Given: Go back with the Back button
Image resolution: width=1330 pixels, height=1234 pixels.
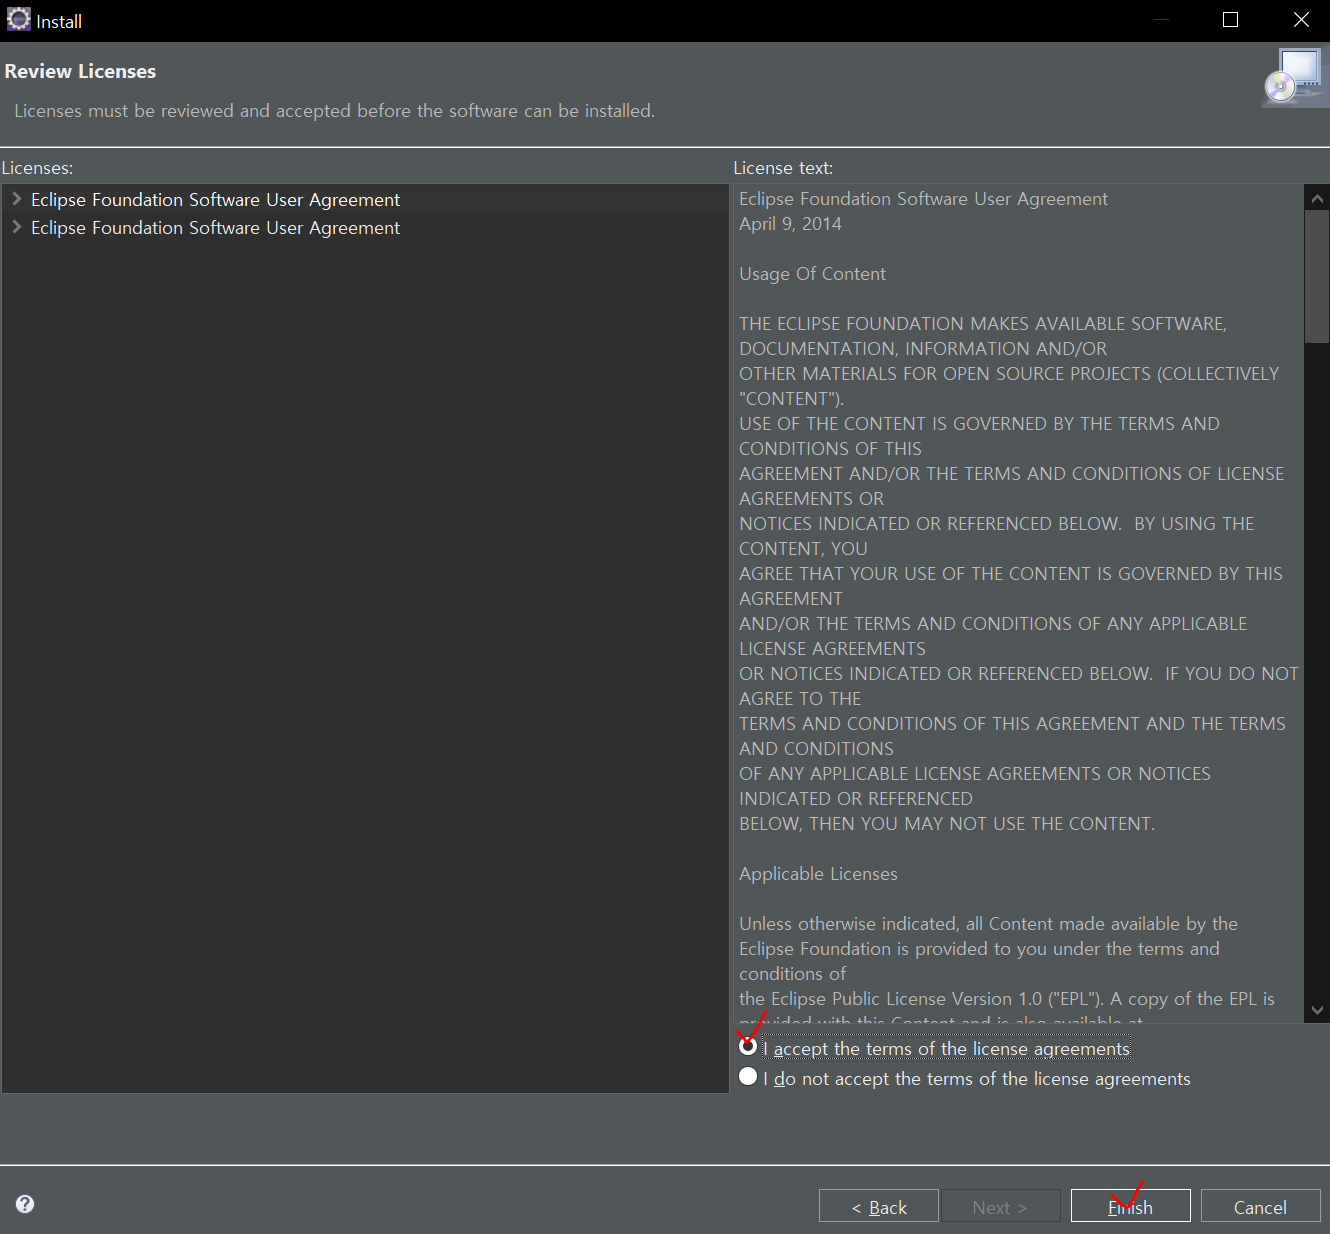Looking at the screenshot, I should [878, 1206].
